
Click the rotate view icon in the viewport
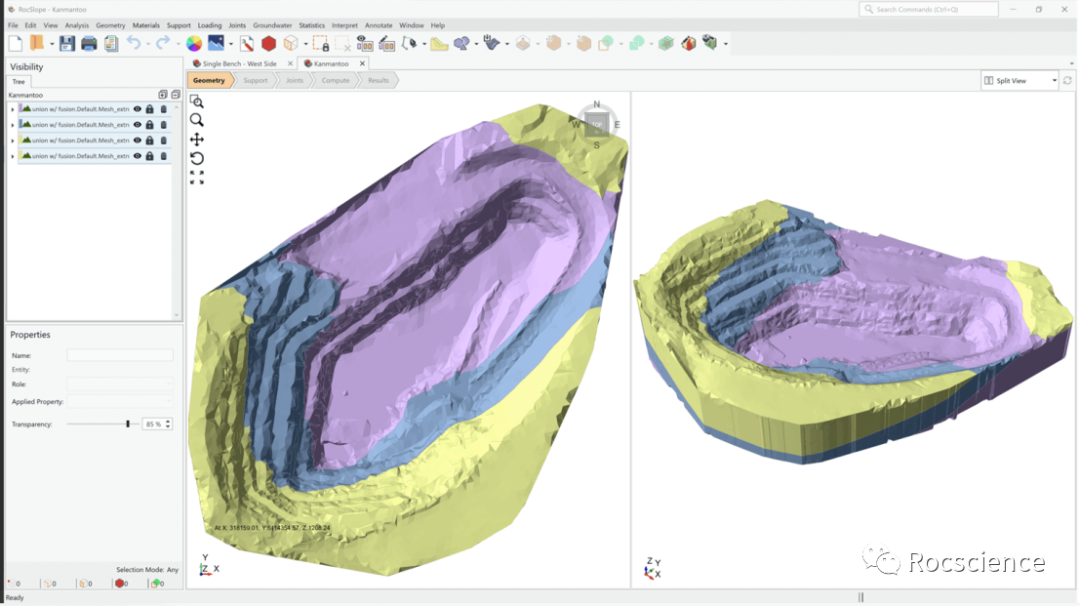click(197, 158)
